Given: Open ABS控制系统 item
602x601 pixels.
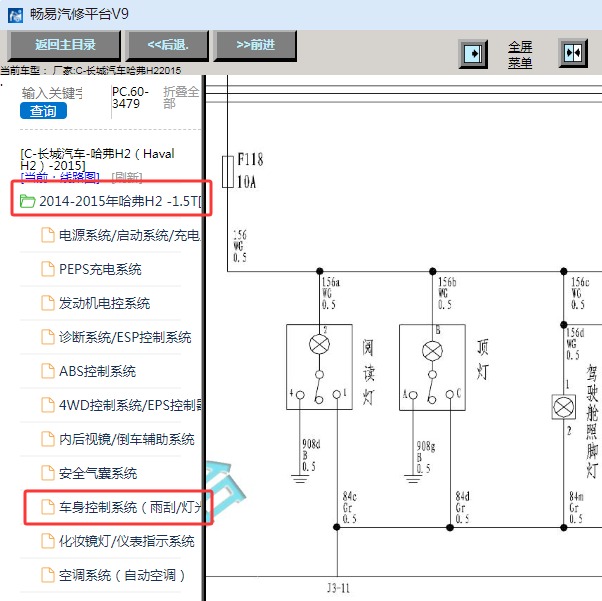Looking at the screenshot, I should click(98, 371).
